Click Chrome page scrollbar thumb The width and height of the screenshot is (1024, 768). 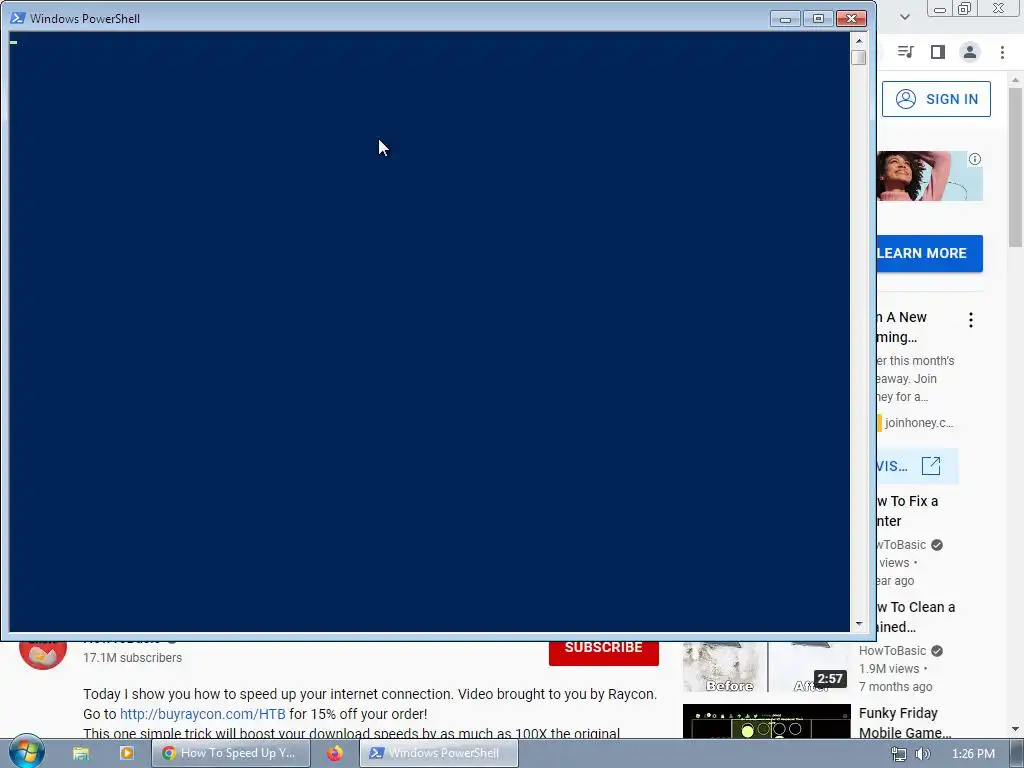1015,167
